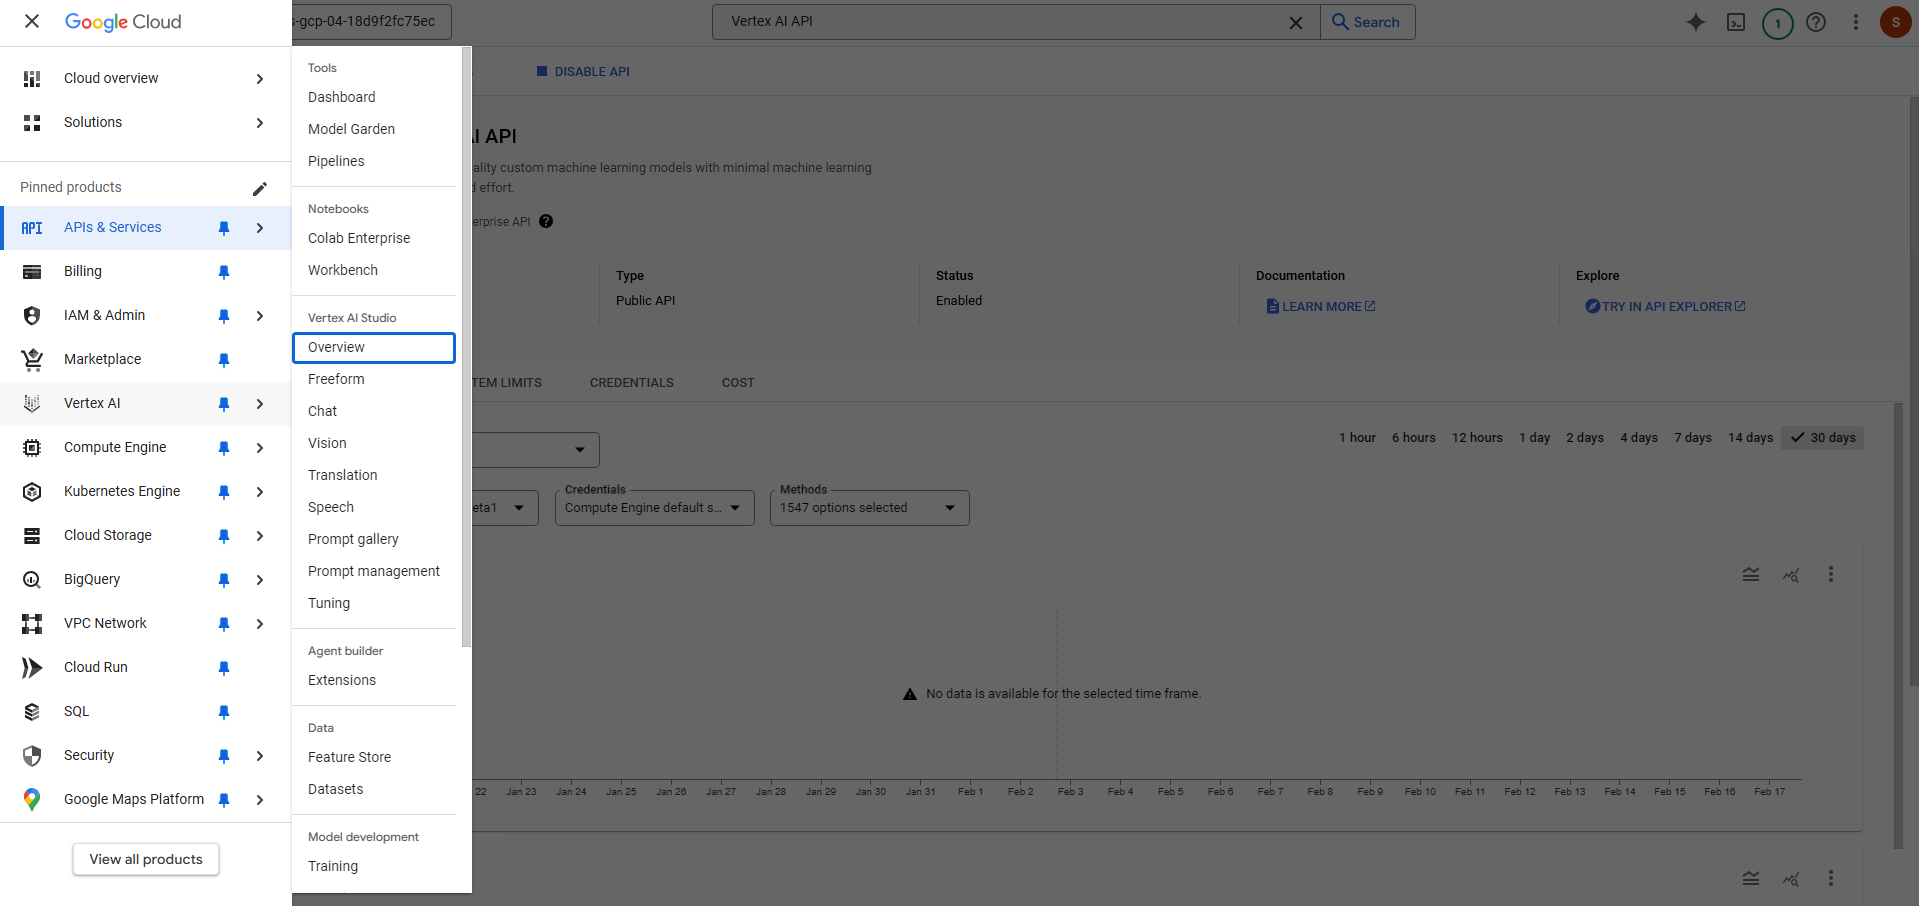Open the help question mark icon

coord(1816,22)
